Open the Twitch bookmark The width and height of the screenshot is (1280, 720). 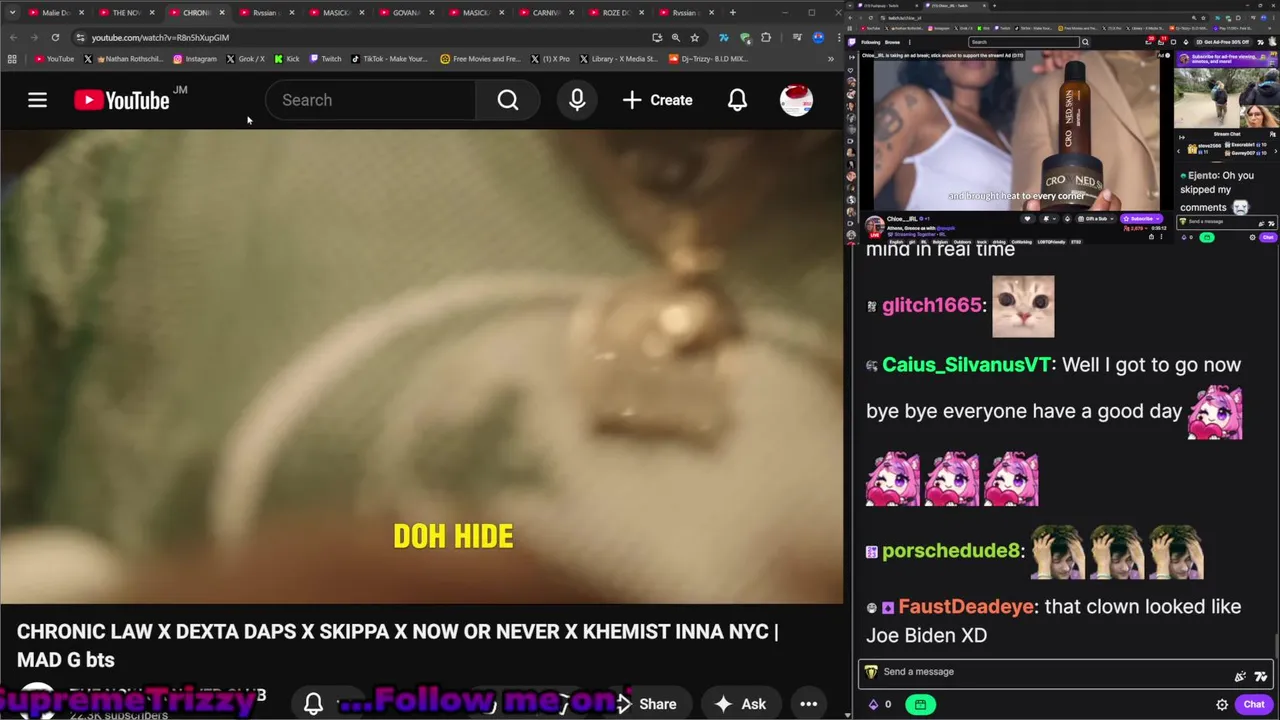pyautogui.click(x=325, y=59)
